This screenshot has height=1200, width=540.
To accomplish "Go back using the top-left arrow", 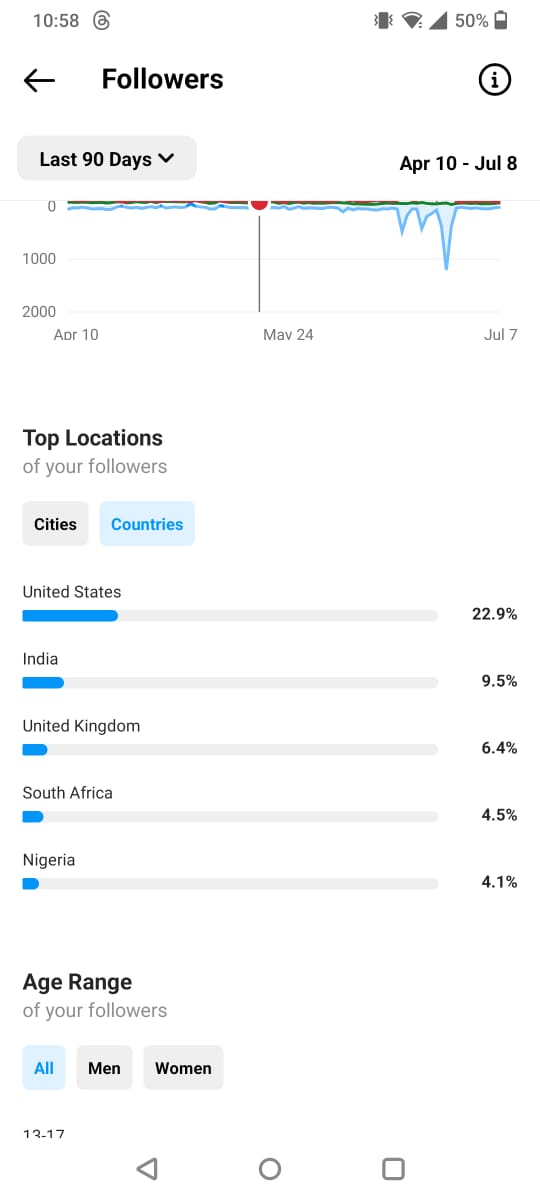I will point(39,80).
